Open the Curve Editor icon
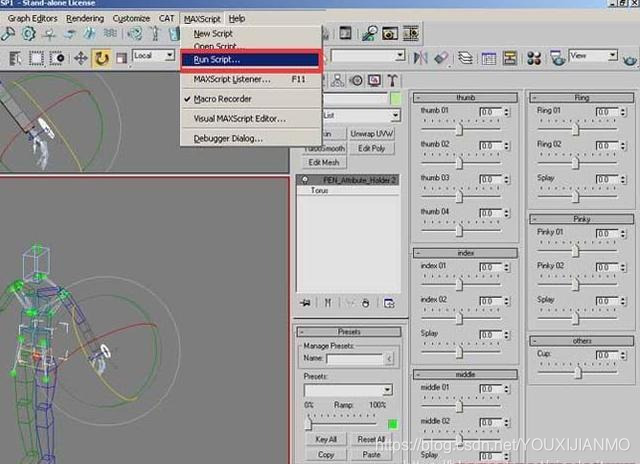 point(488,58)
